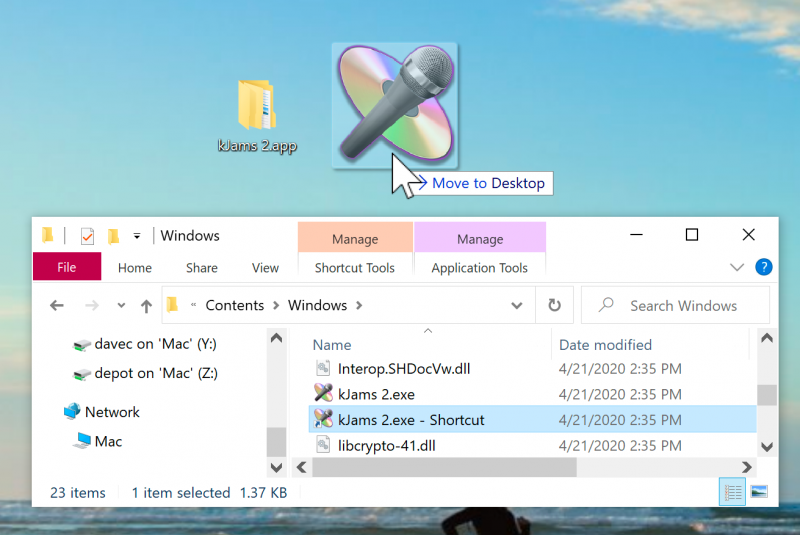
Task: Refresh the folder view
Action: point(555,305)
